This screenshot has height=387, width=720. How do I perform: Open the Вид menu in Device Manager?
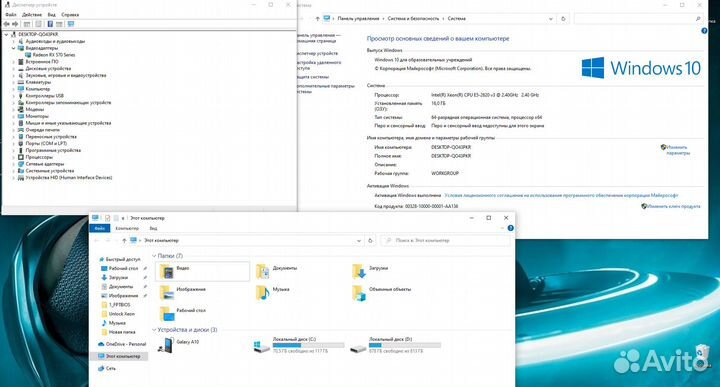point(51,15)
